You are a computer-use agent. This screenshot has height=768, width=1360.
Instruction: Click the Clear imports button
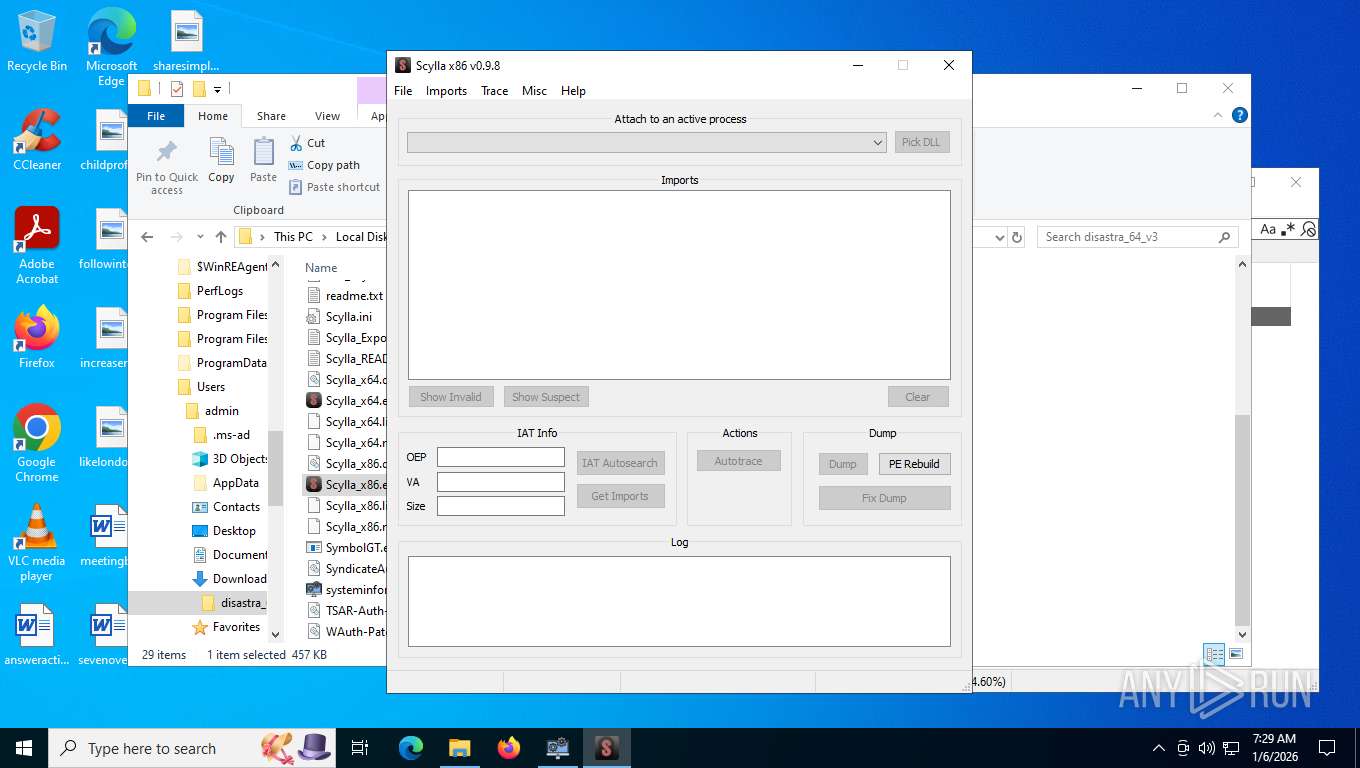tap(918, 397)
